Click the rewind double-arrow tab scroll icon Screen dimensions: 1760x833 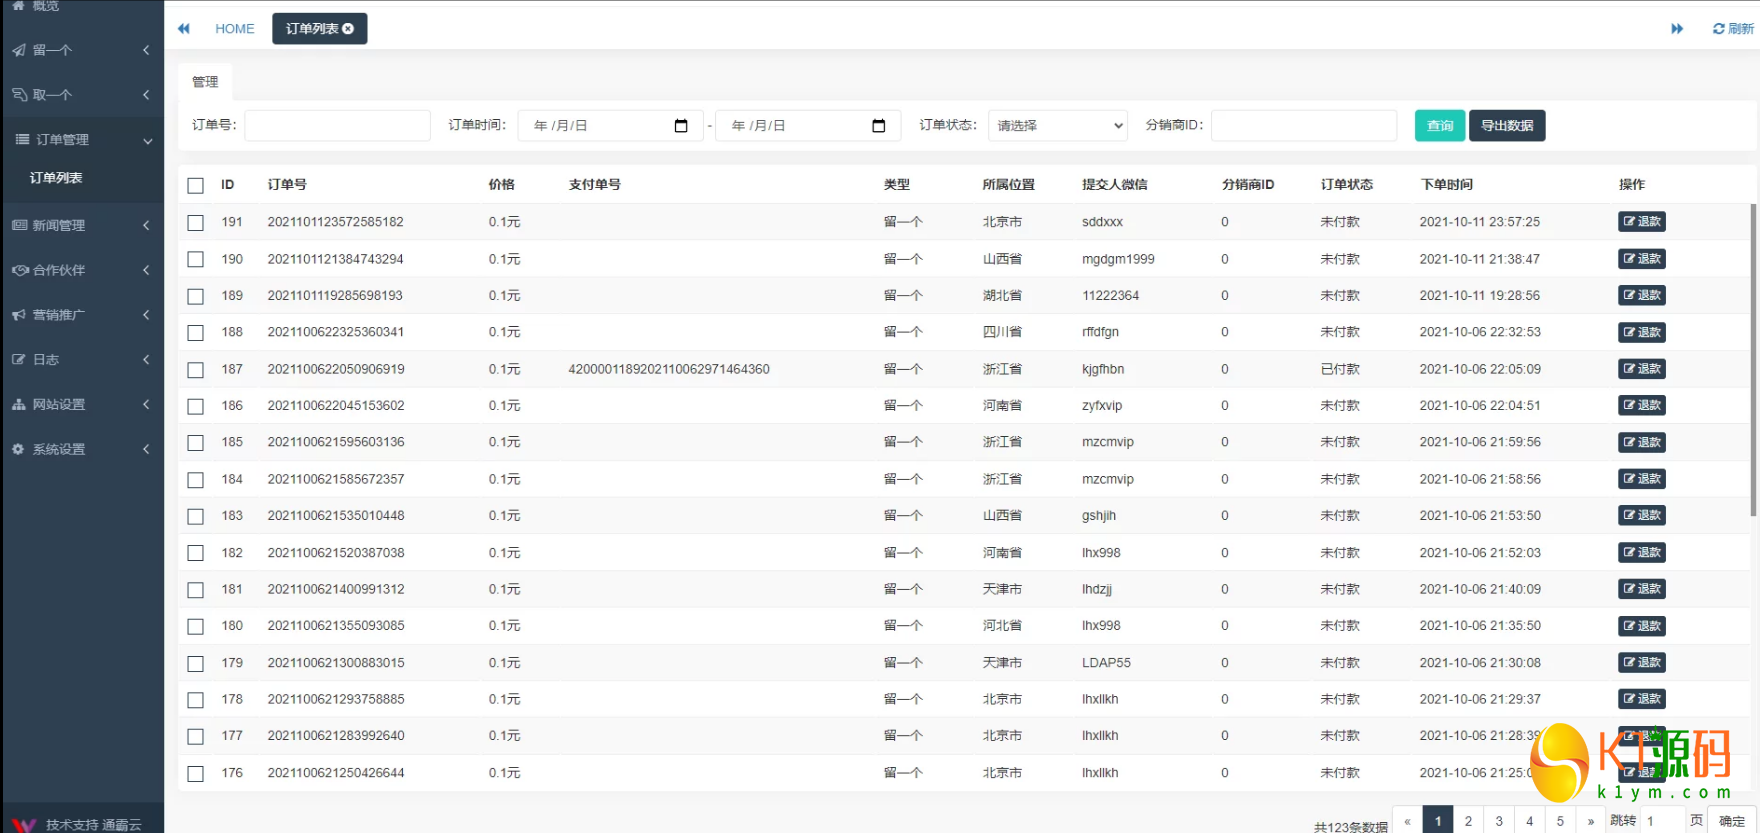tap(184, 29)
